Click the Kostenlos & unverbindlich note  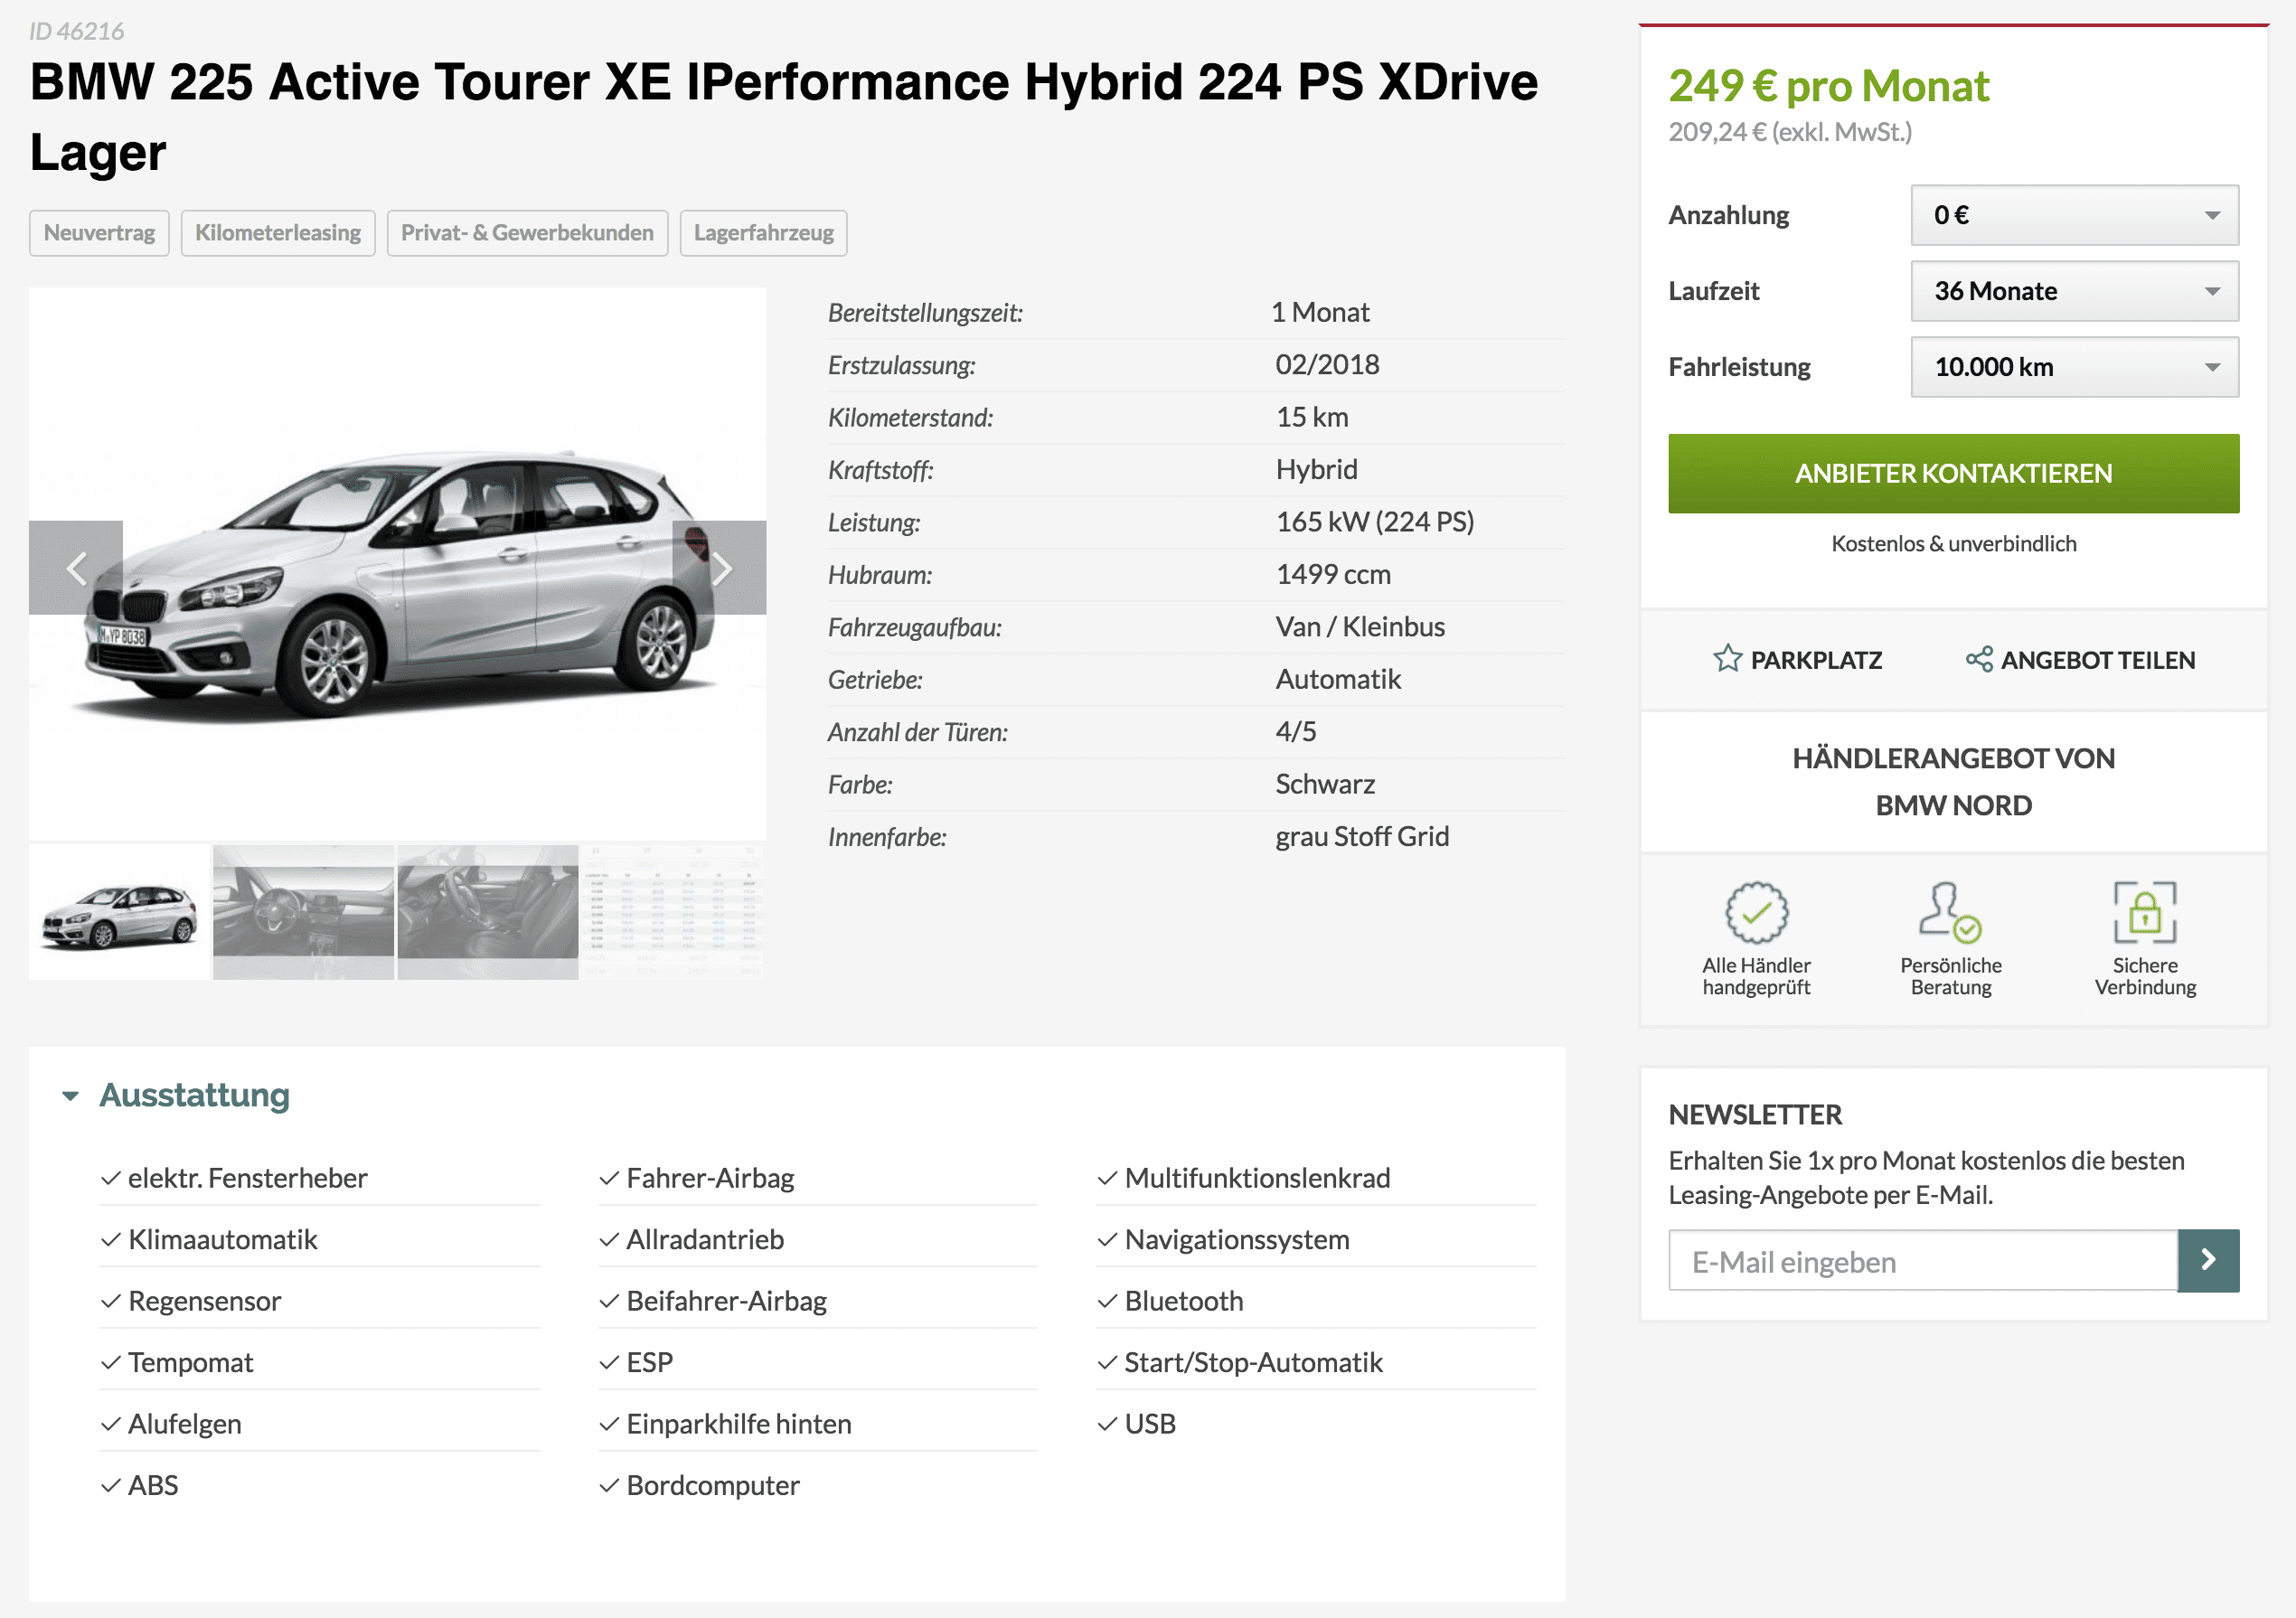(x=1953, y=543)
